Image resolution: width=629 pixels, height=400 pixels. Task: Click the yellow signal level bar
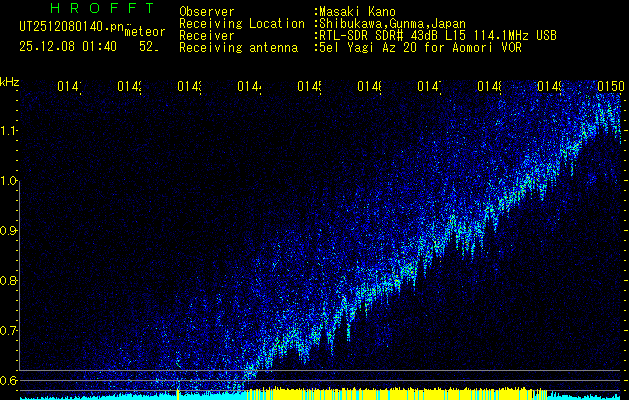point(393,393)
